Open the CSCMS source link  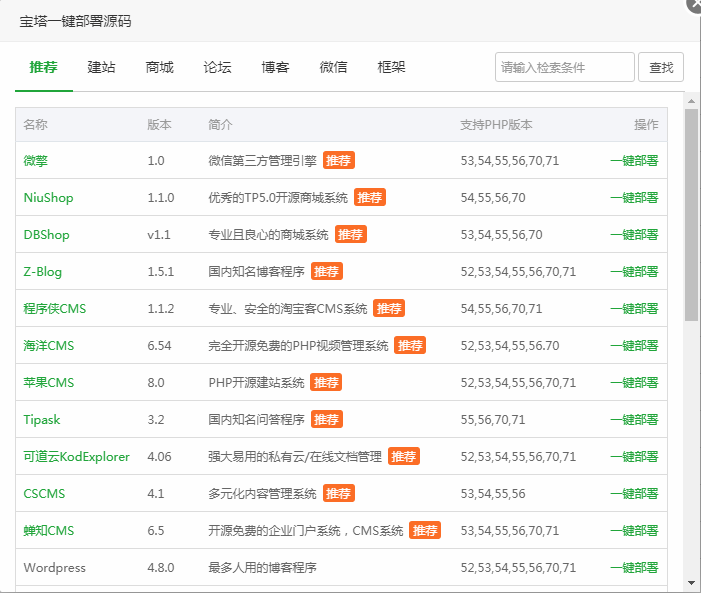(44, 494)
